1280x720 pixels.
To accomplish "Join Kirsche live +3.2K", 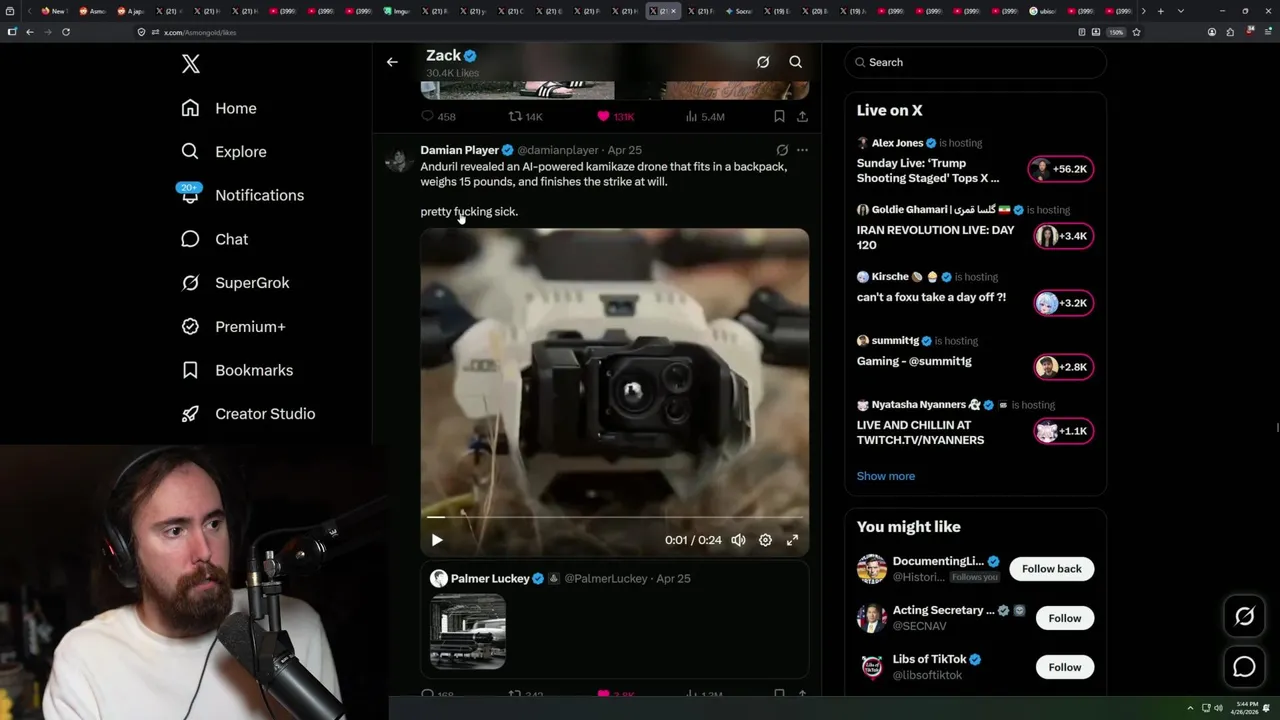I will pos(1063,303).
